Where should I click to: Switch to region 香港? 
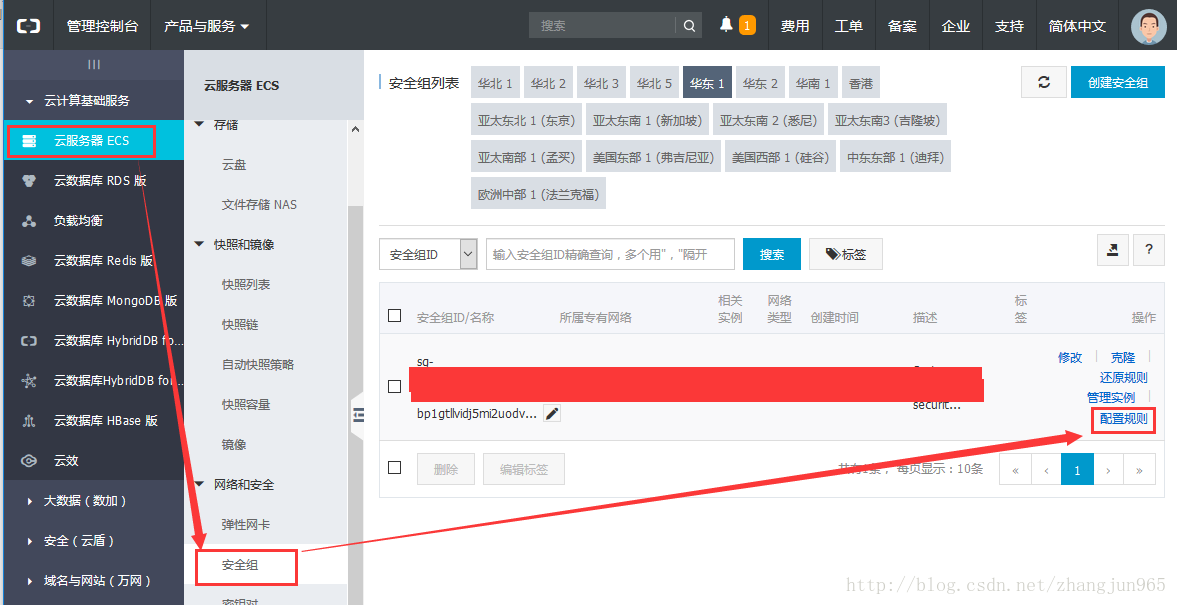click(x=861, y=83)
